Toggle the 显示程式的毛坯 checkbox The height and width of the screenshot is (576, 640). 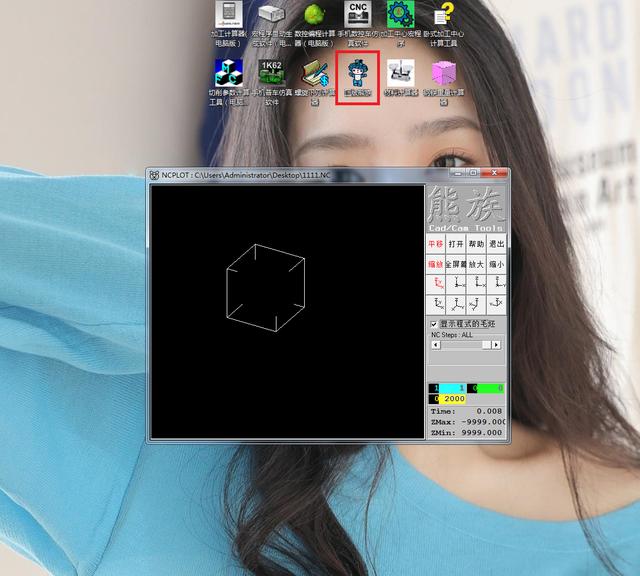pyautogui.click(x=433, y=324)
